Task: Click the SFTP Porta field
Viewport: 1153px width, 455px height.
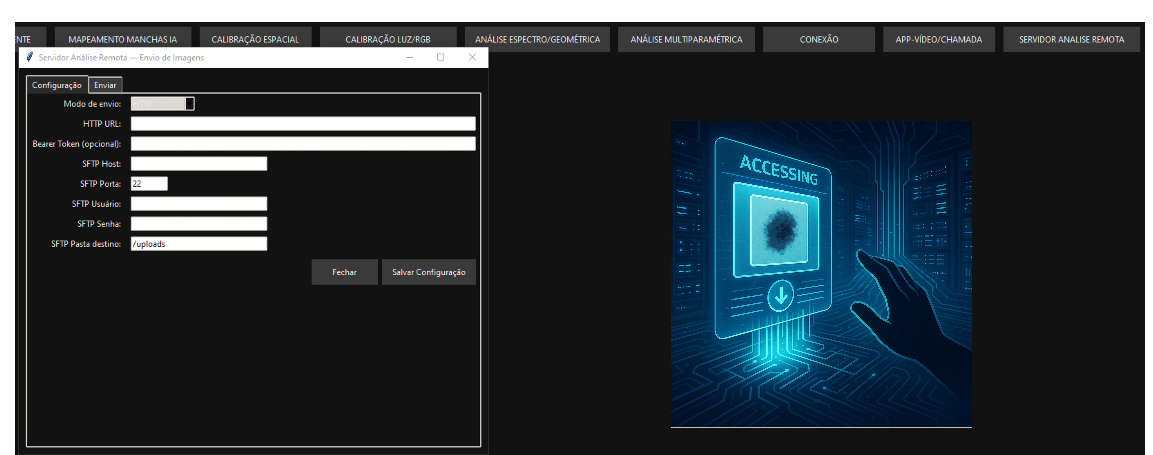Action: point(149,184)
